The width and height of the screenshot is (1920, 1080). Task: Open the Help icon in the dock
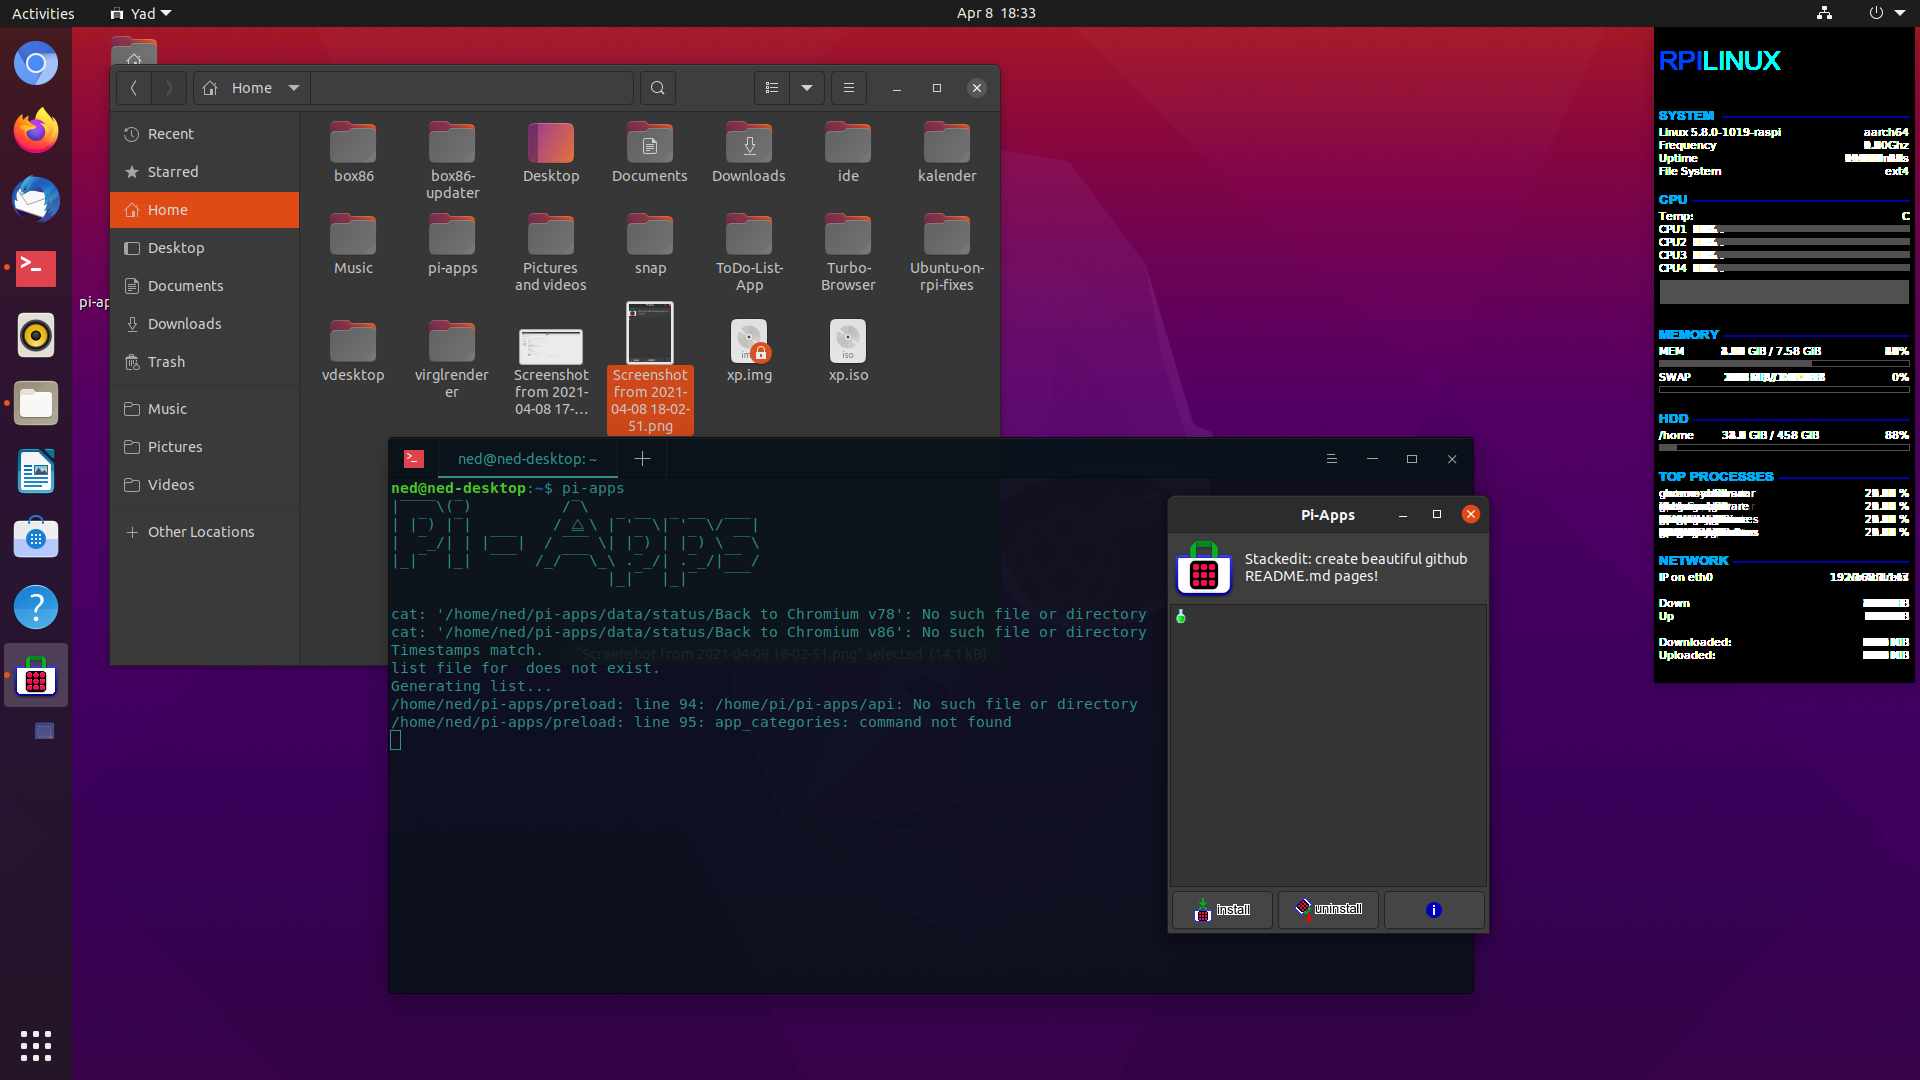[35, 607]
